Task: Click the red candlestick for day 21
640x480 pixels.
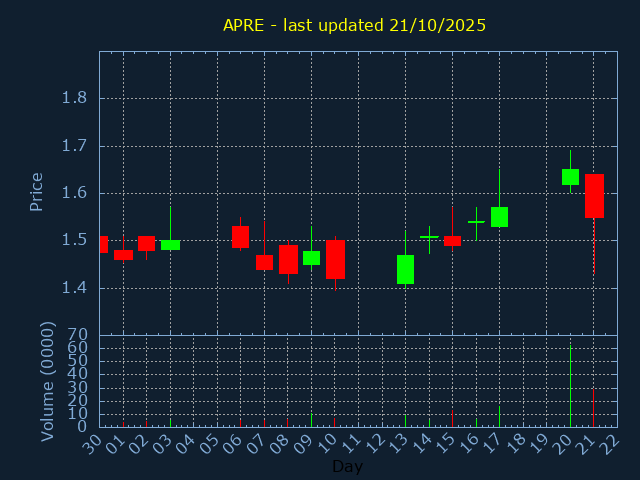Action: [x=594, y=196]
